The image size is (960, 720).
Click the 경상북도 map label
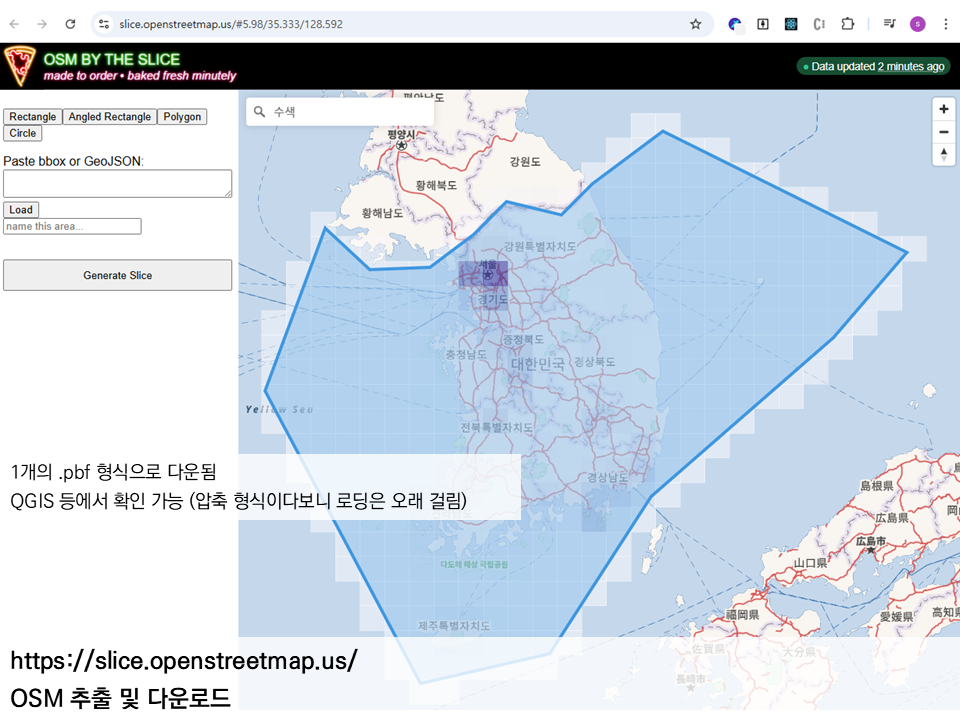tap(594, 362)
